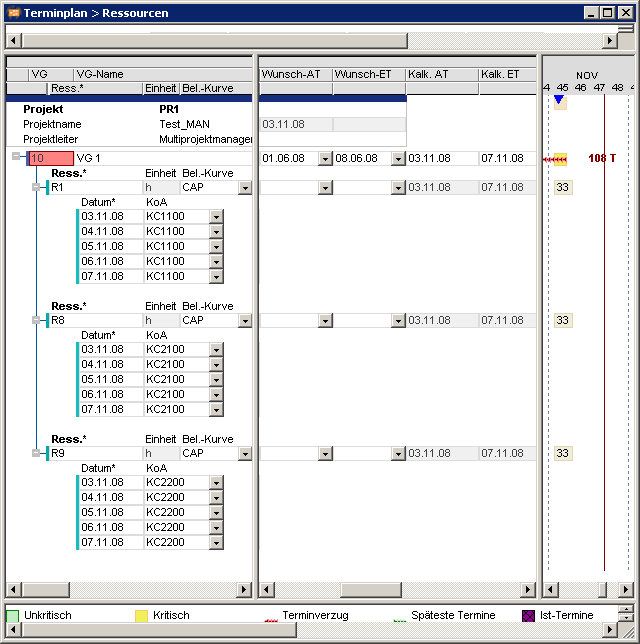Open KoA dropdown for R1 on 07.11.08
Screen dimensions: 640x644
pyautogui.click(x=216, y=276)
